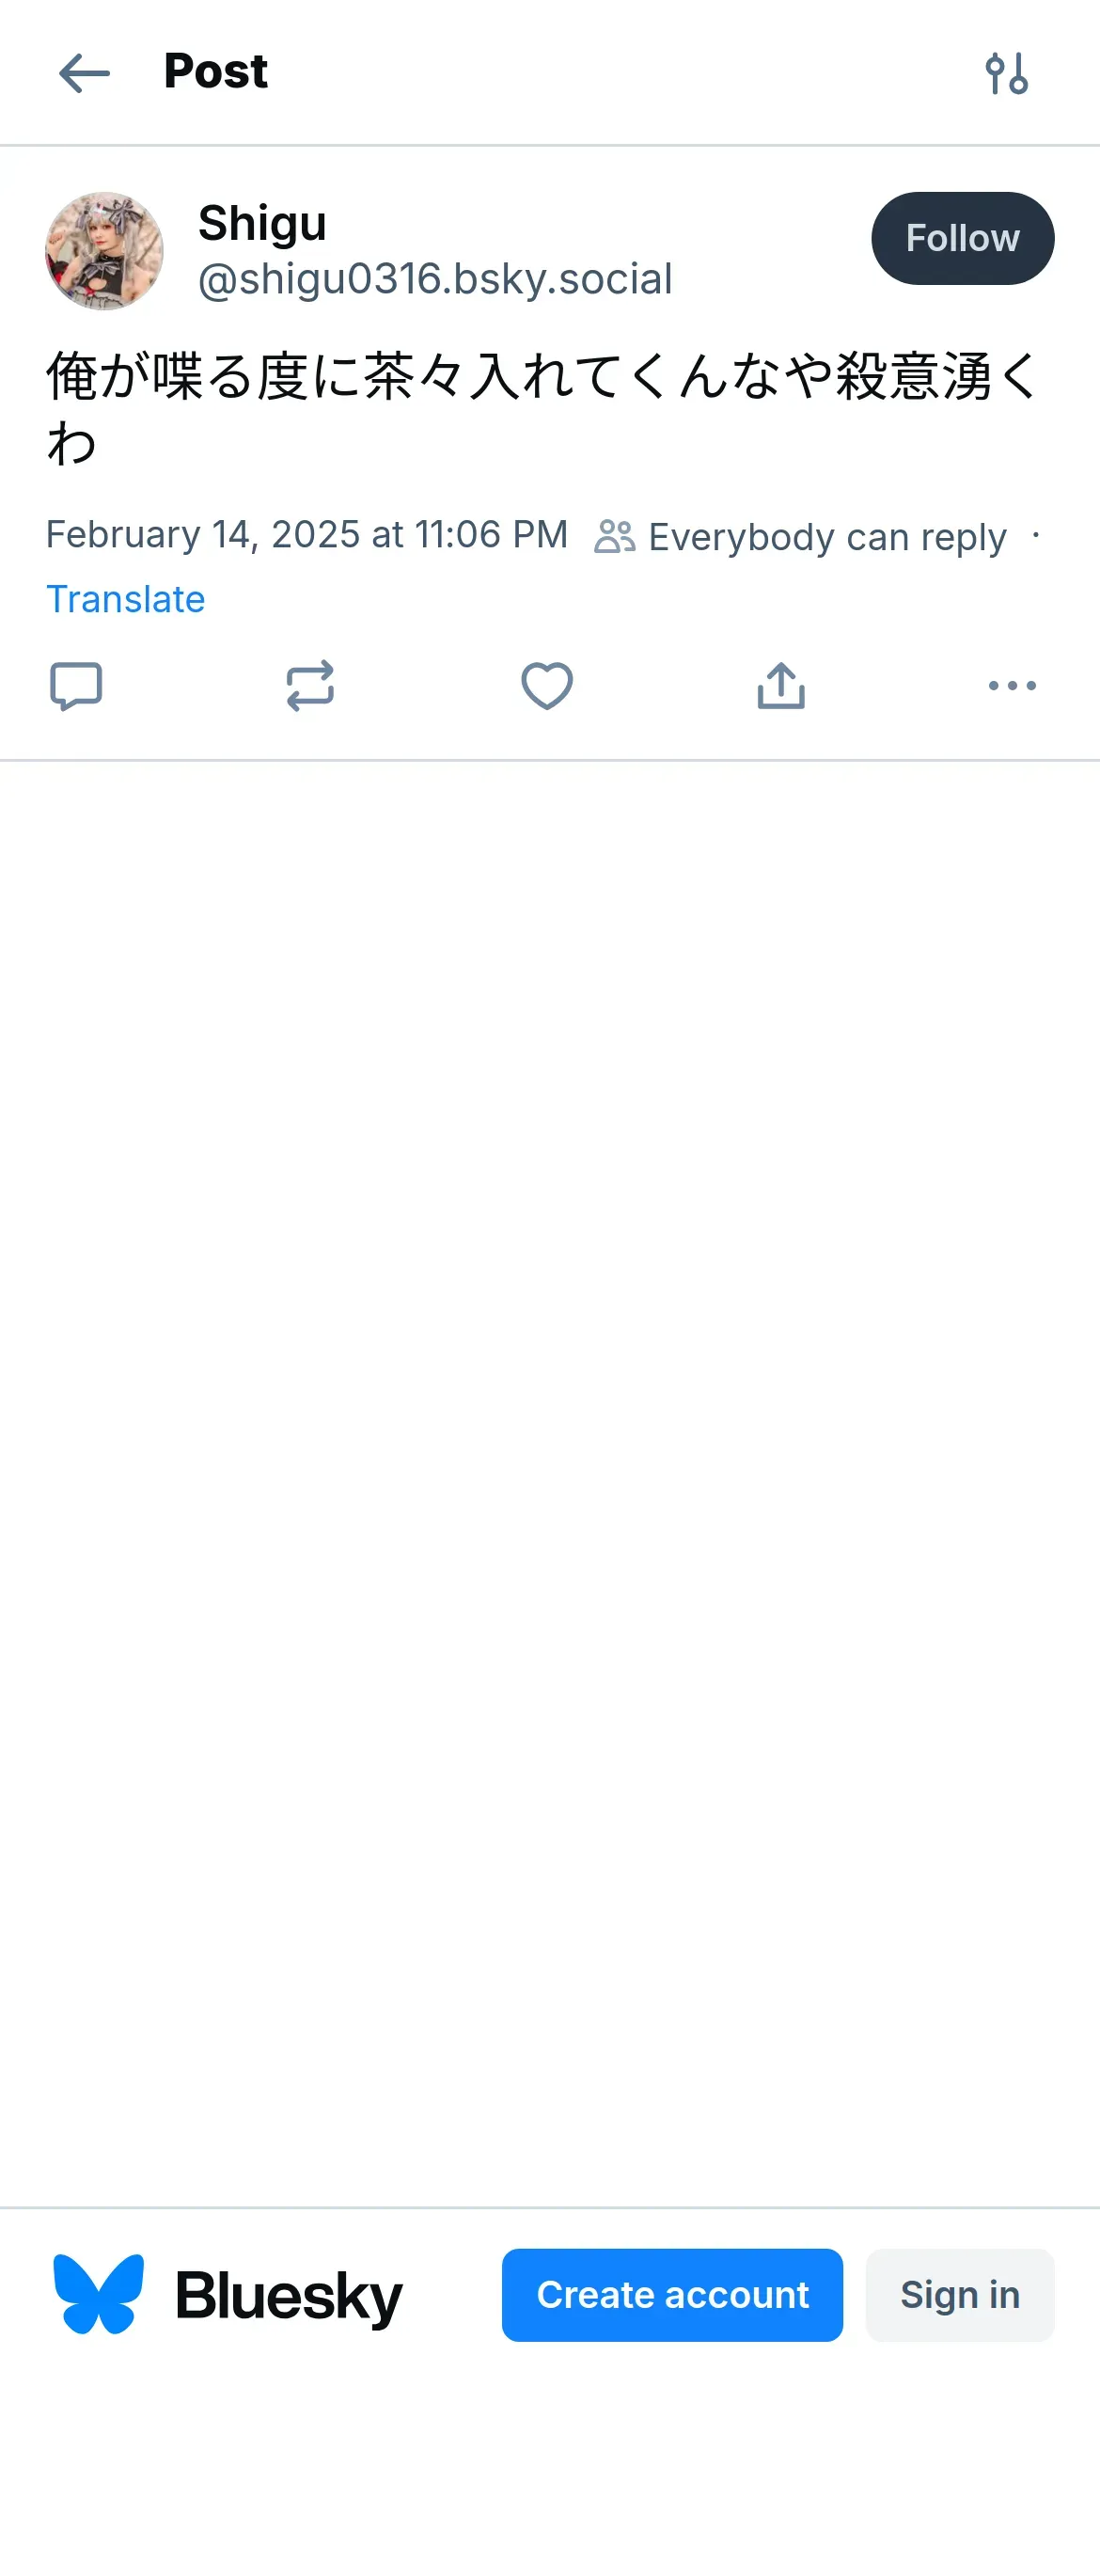Click the reply speech bubble icon
The width and height of the screenshot is (1100, 2576).
click(76, 686)
